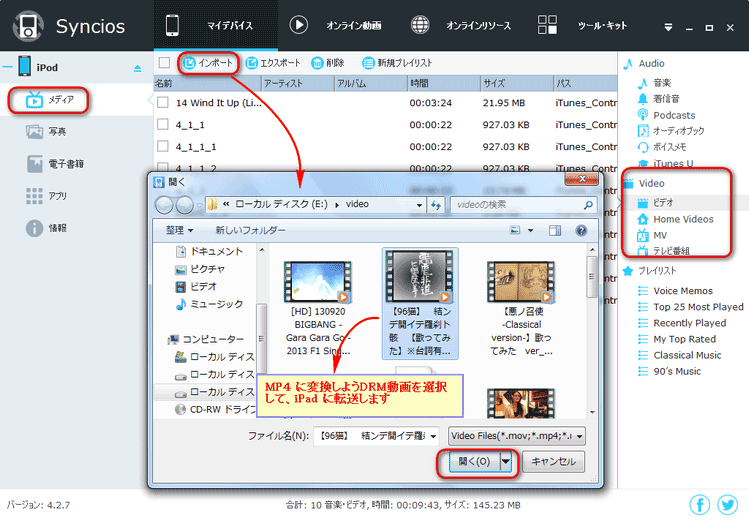Viewport: 749px width, 521px height.
Task: Select Home Videos category
Action: coord(675,219)
